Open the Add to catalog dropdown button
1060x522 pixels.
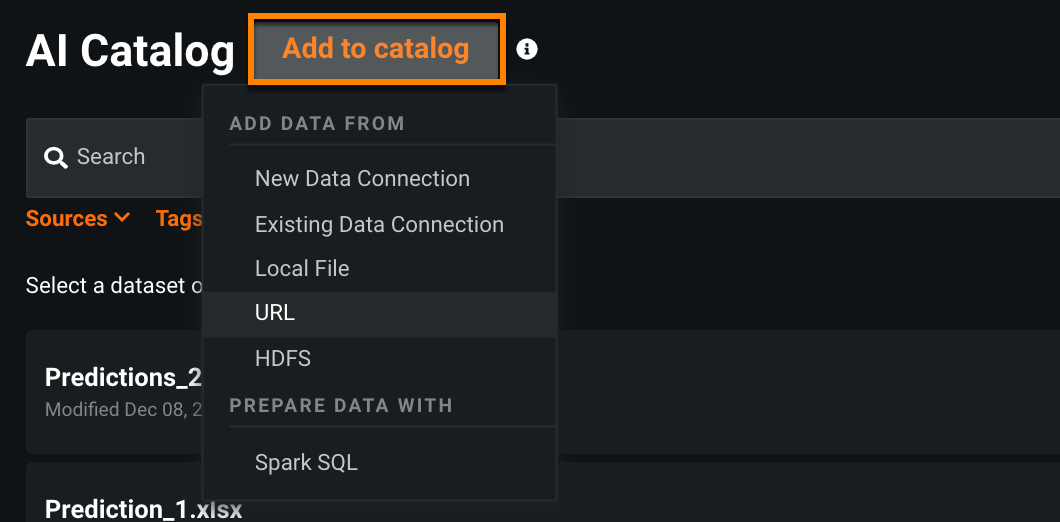click(376, 49)
